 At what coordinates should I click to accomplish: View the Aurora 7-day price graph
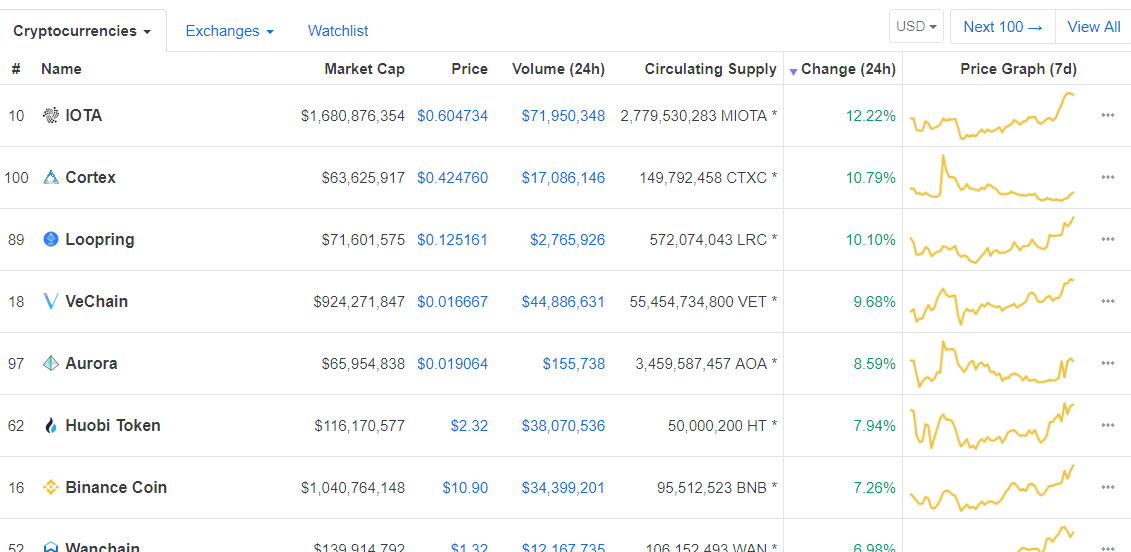[993, 364]
